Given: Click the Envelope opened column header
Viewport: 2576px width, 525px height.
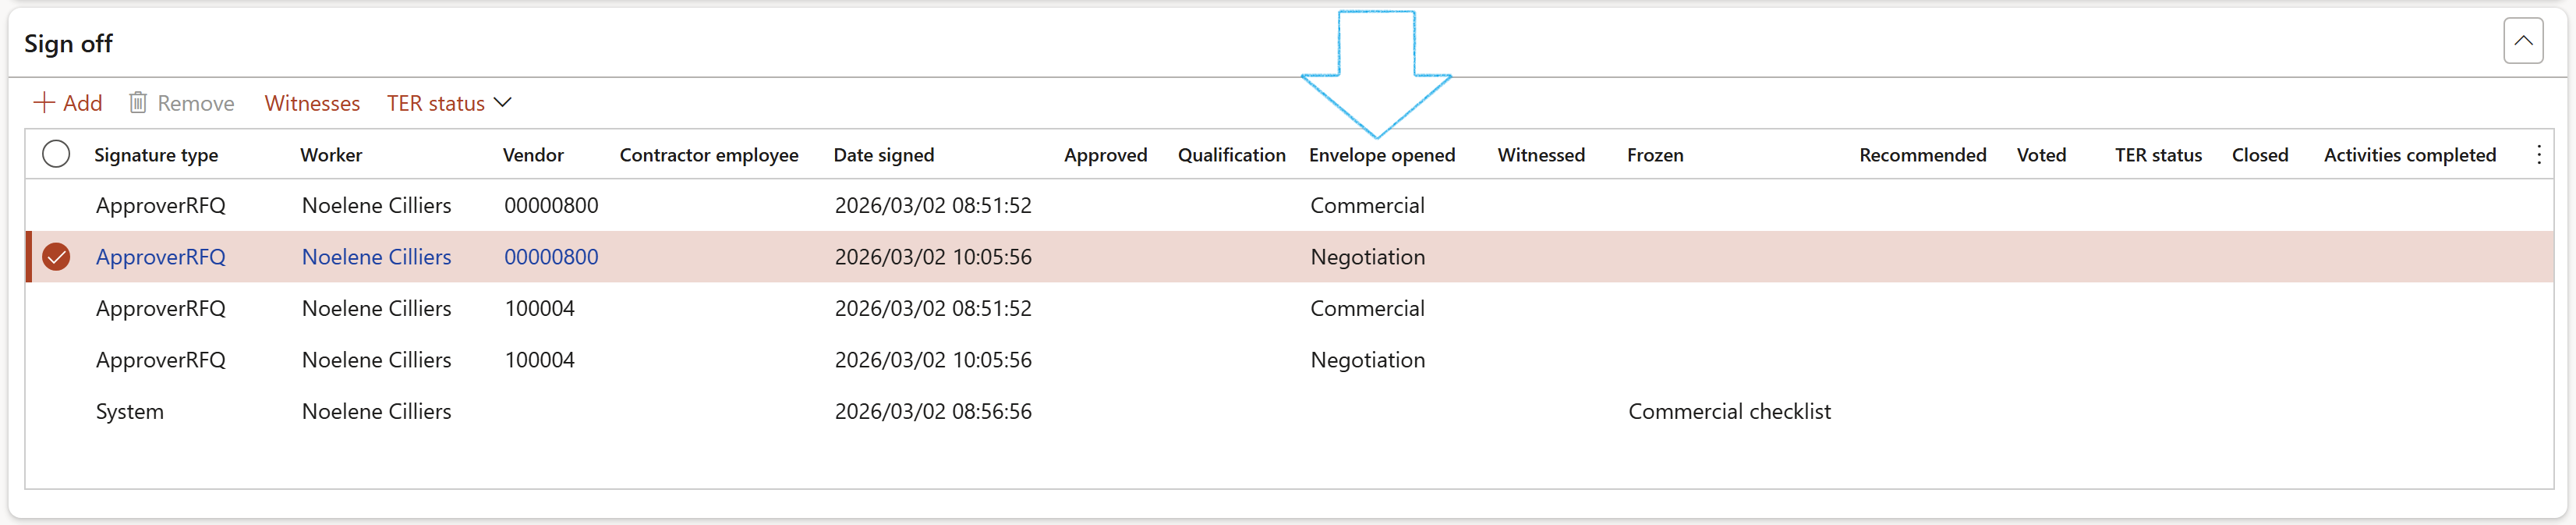Looking at the screenshot, I should 1381,155.
